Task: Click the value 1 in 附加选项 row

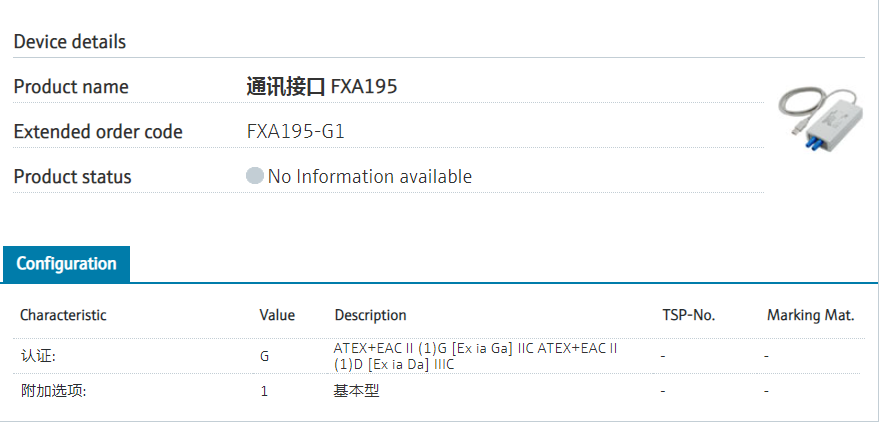Action: tap(264, 391)
